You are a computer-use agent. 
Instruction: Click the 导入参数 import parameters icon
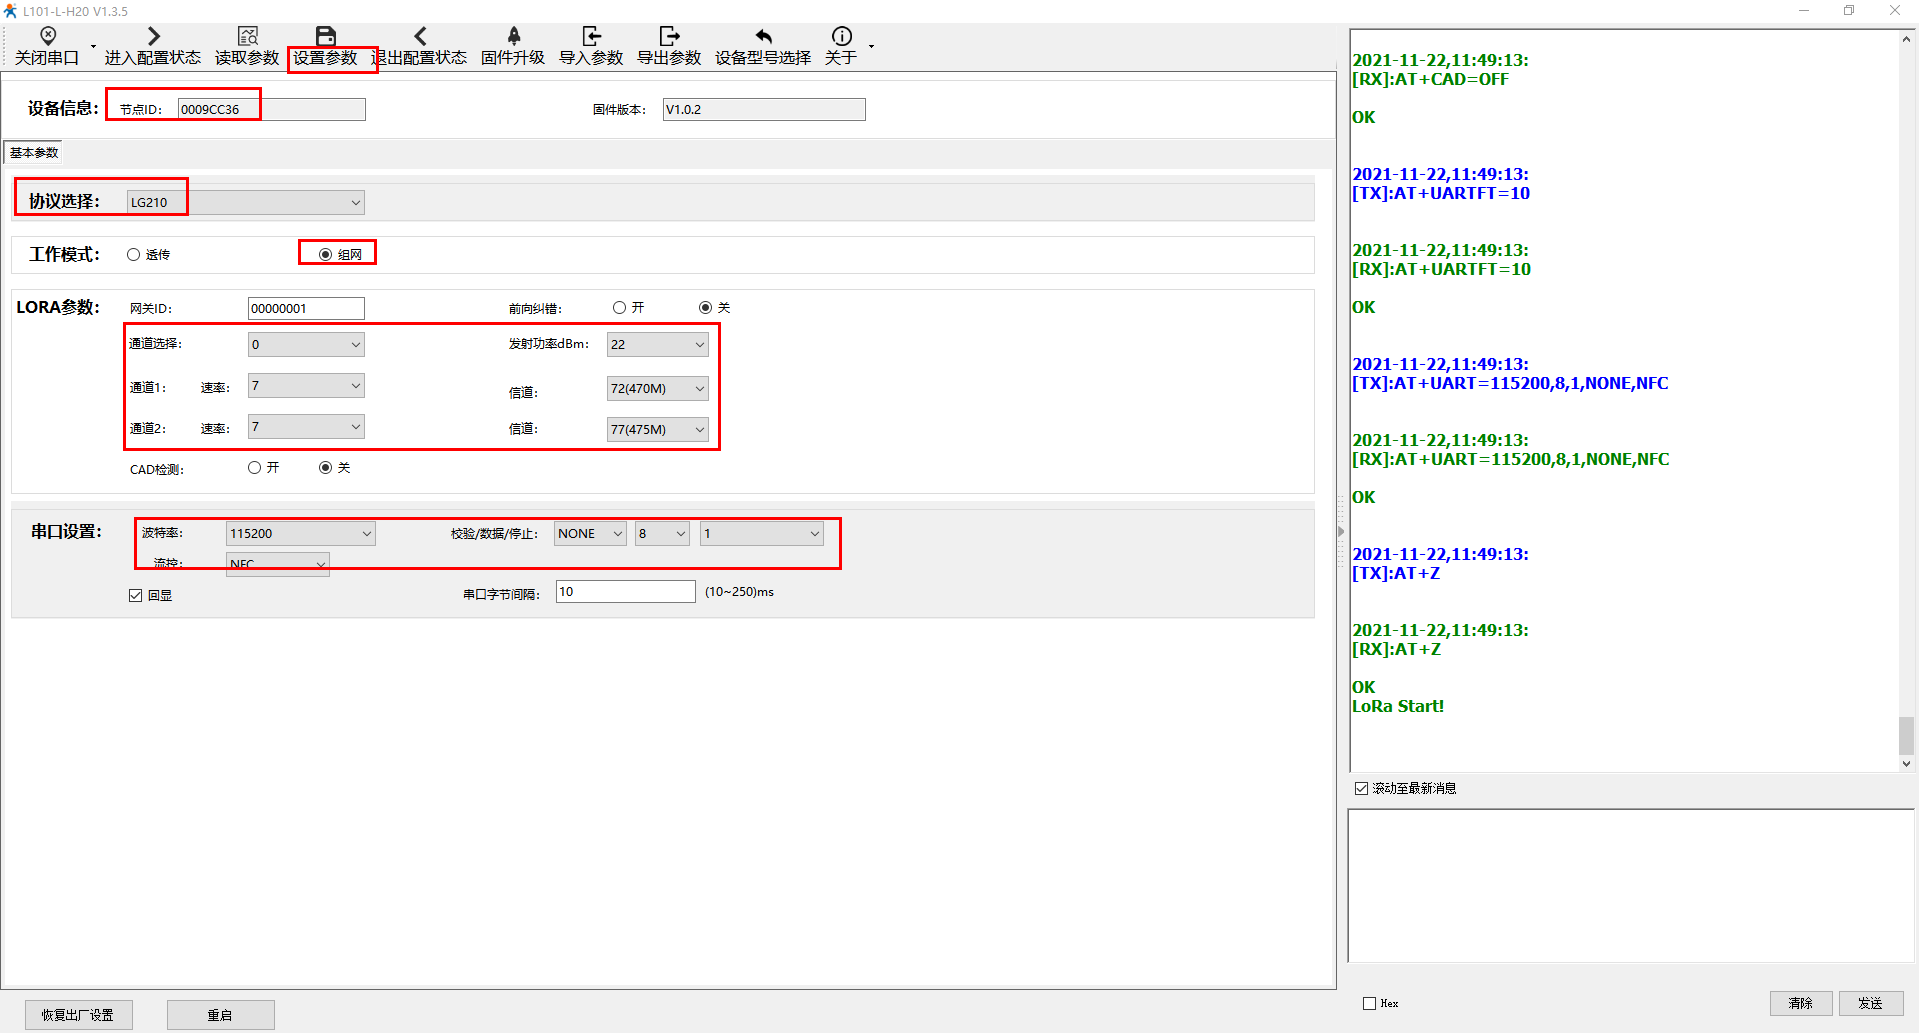coord(591,37)
